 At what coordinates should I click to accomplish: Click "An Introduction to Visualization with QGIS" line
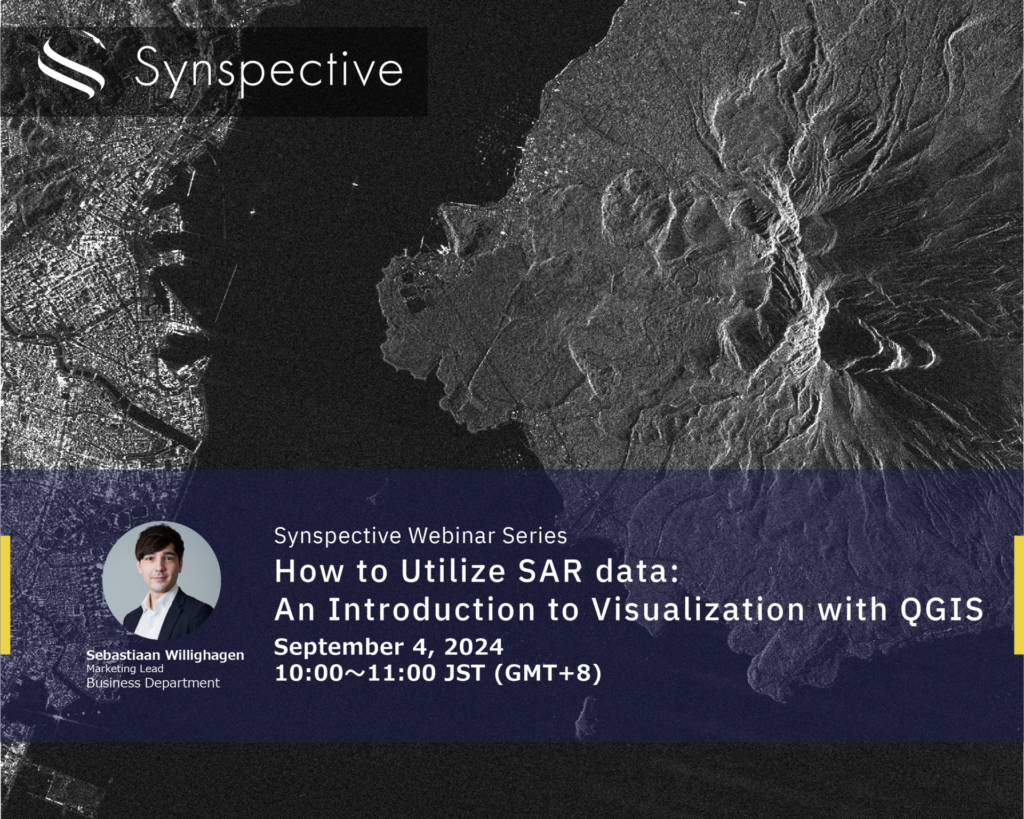629,610
